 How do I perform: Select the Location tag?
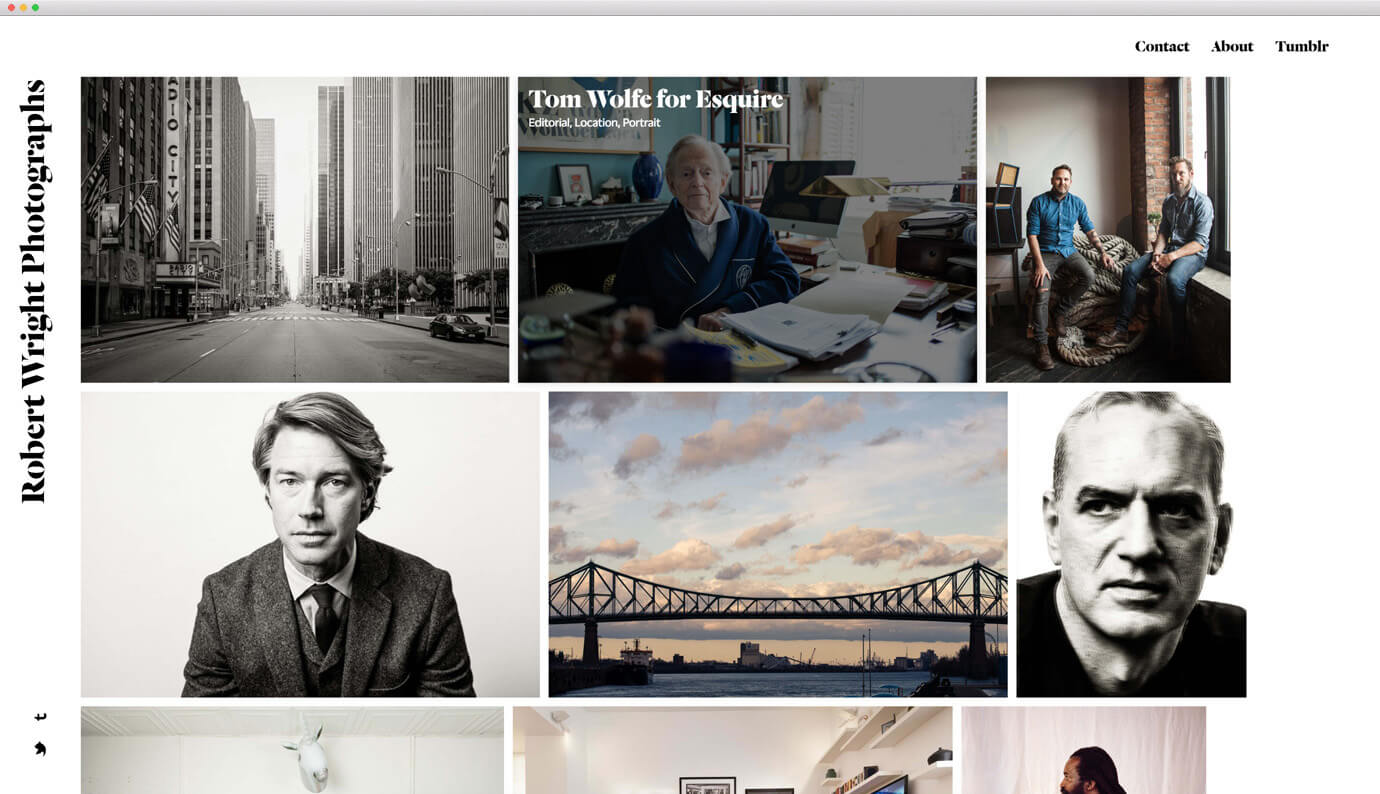pyautogui.click(x=596, y=123)
